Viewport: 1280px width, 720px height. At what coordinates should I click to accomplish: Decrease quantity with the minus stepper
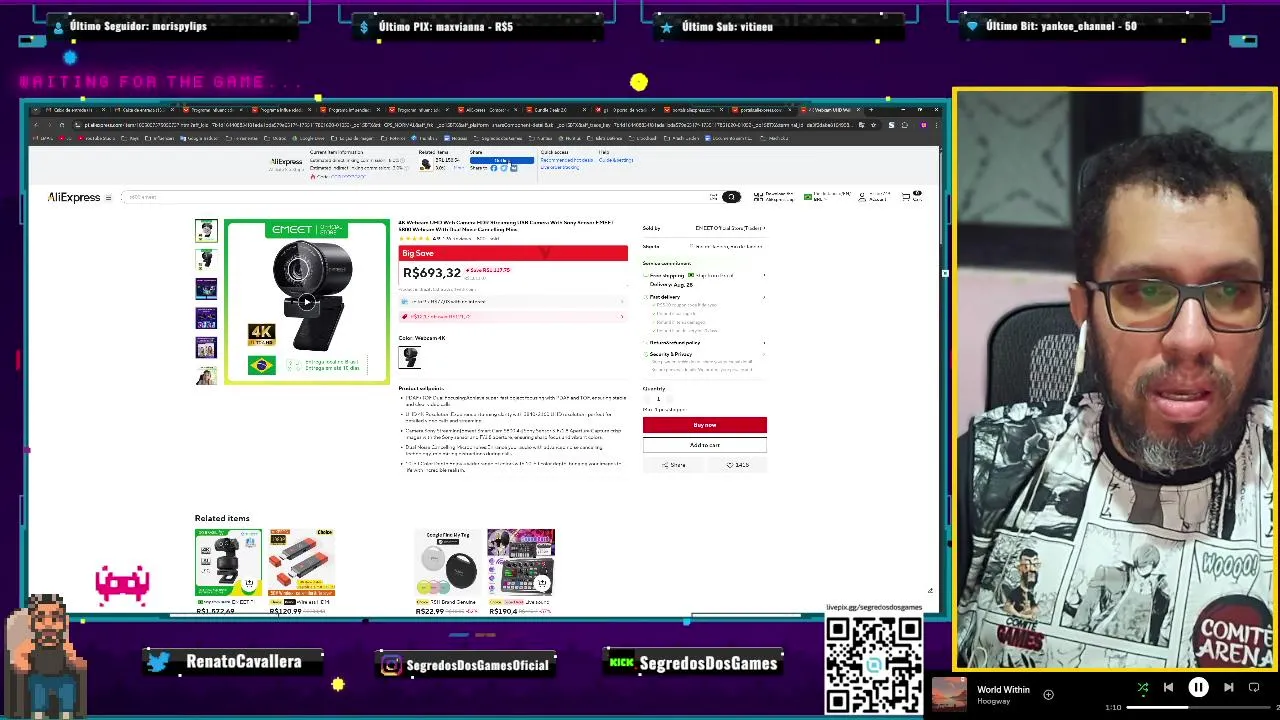(647, 399)
